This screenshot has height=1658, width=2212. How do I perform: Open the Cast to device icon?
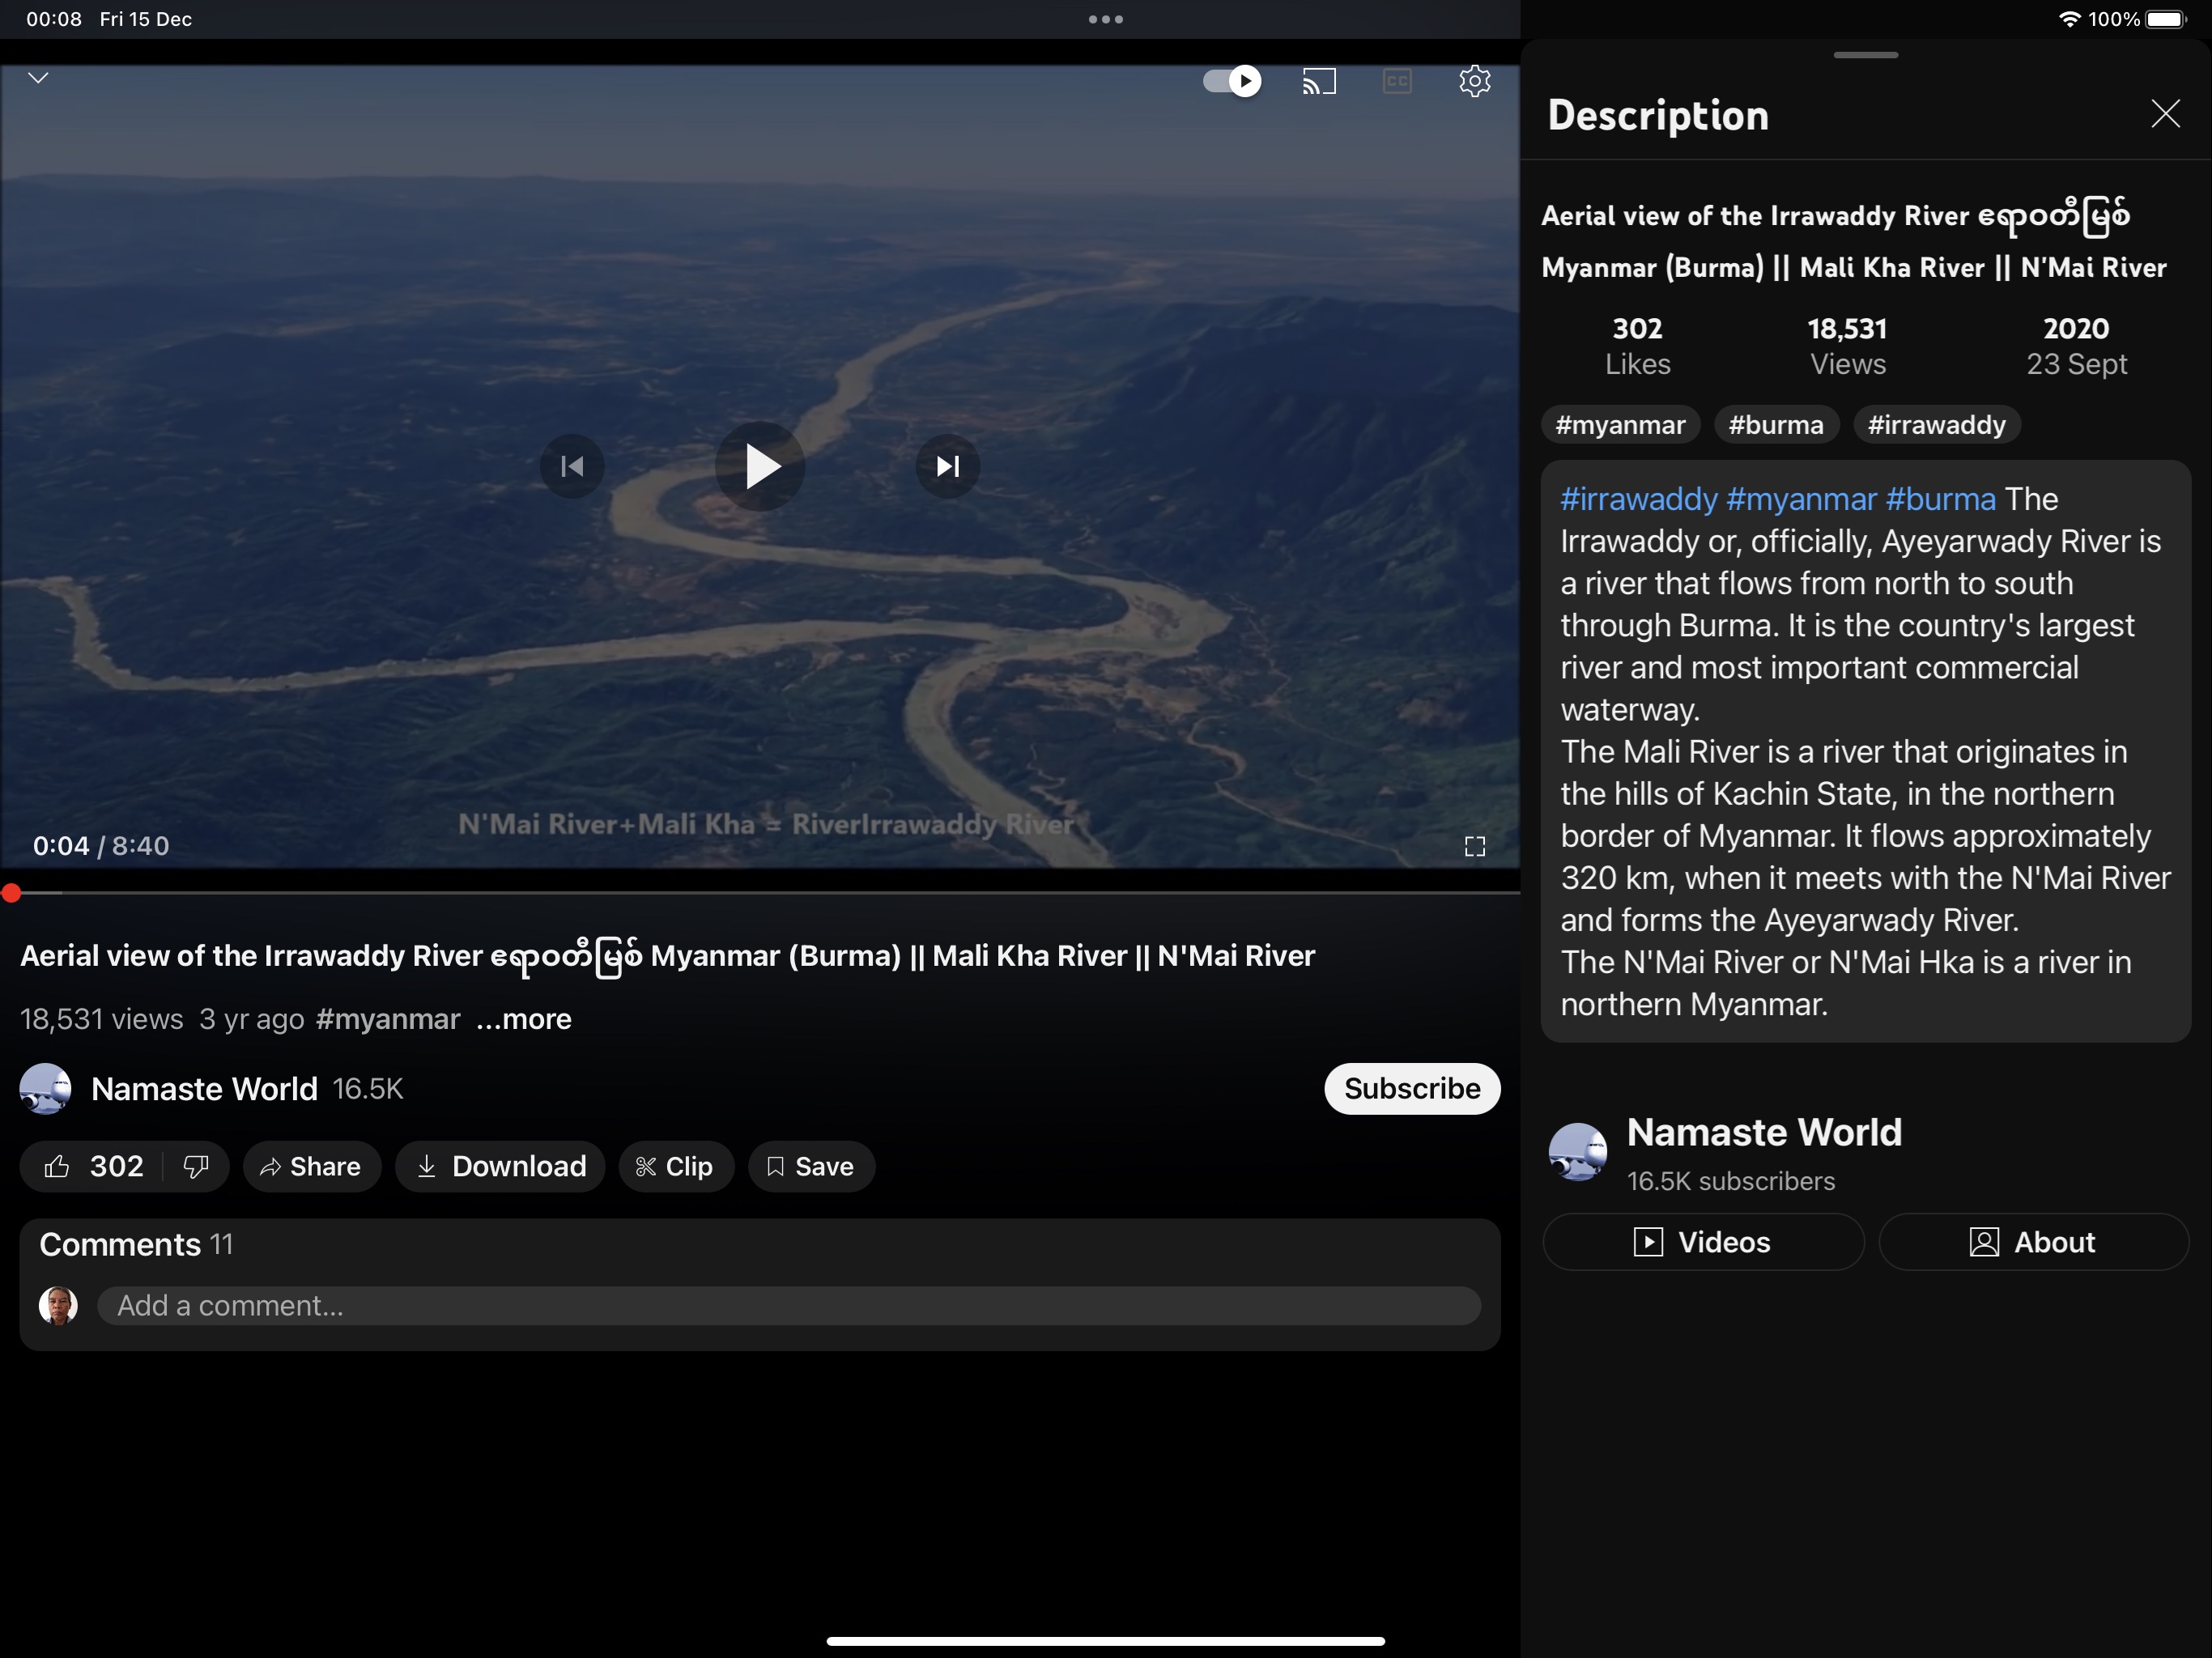coord(1319,81)
